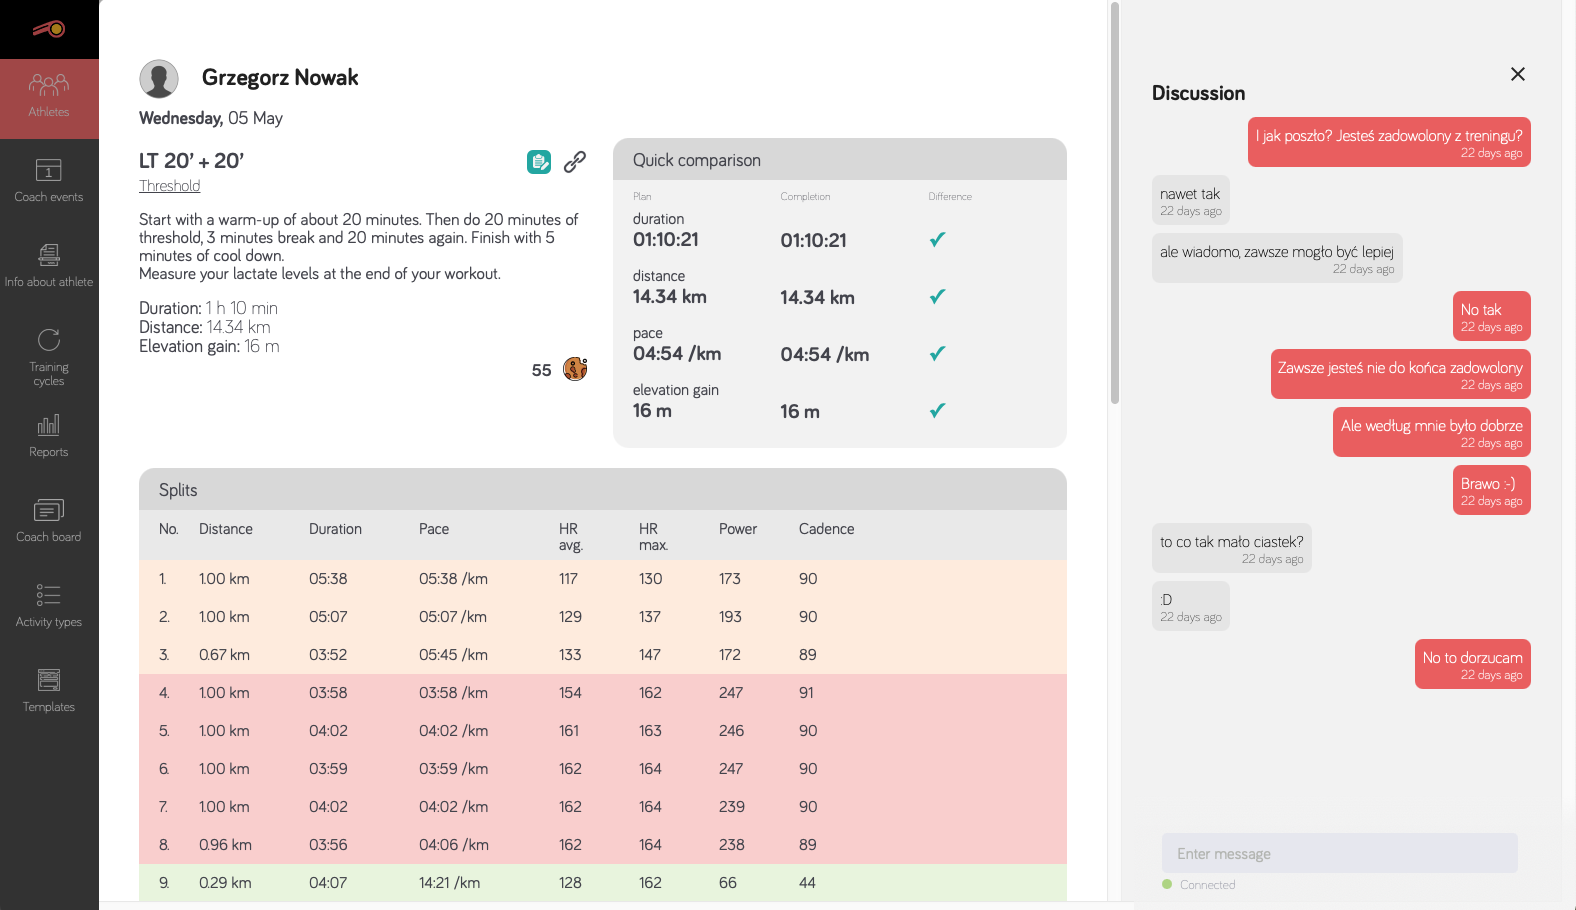Click the Enter message input field
The height and width of the screenshot is (910, 1576).
pos(1339,853)
